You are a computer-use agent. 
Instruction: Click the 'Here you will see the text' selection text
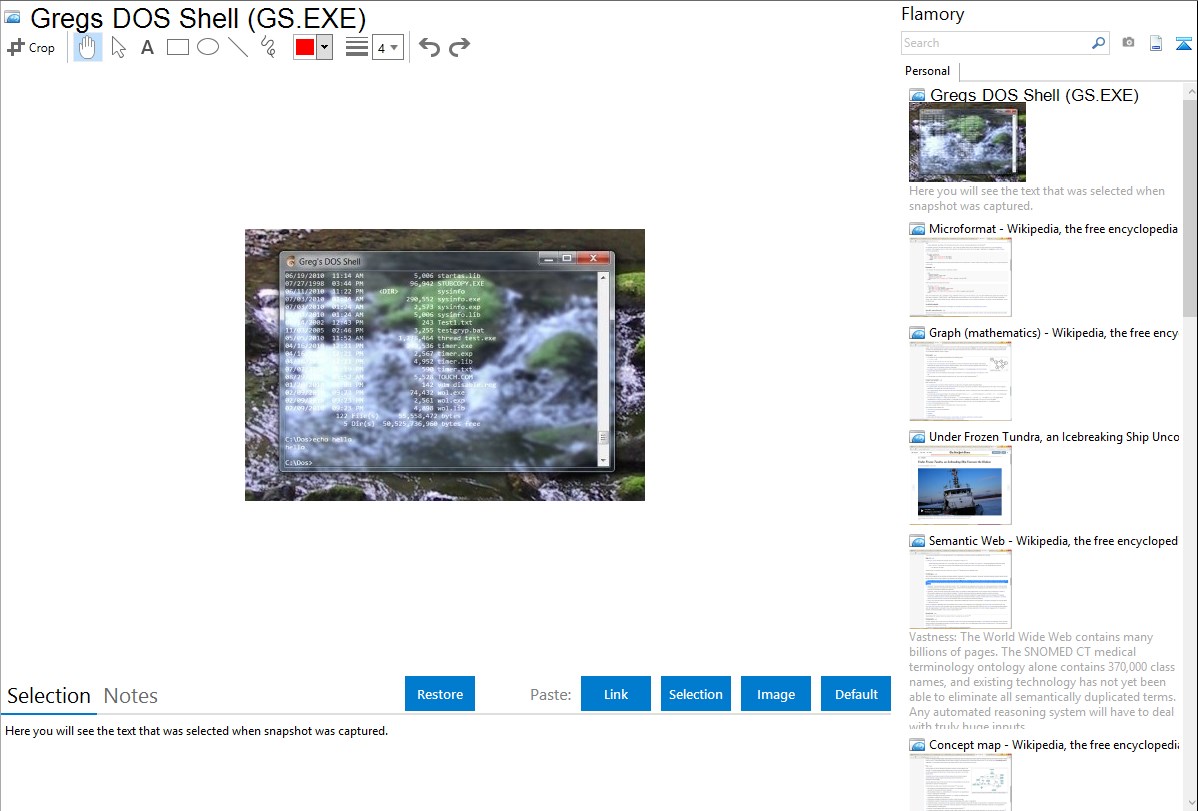pyautogui.click(x=196, y=731)
